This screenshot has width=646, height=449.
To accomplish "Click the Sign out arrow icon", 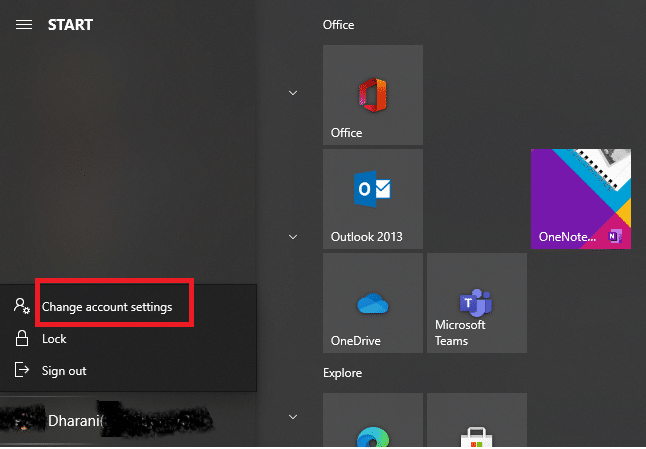I will point(22,370).
